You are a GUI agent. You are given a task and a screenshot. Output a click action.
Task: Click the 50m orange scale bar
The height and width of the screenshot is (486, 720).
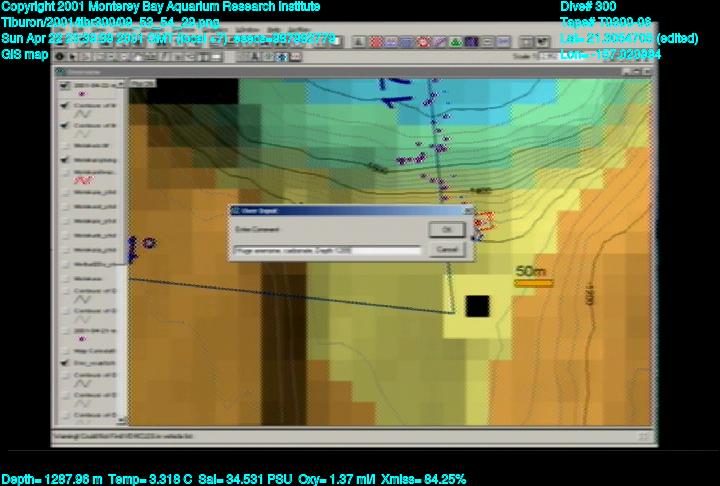point(534,283)
